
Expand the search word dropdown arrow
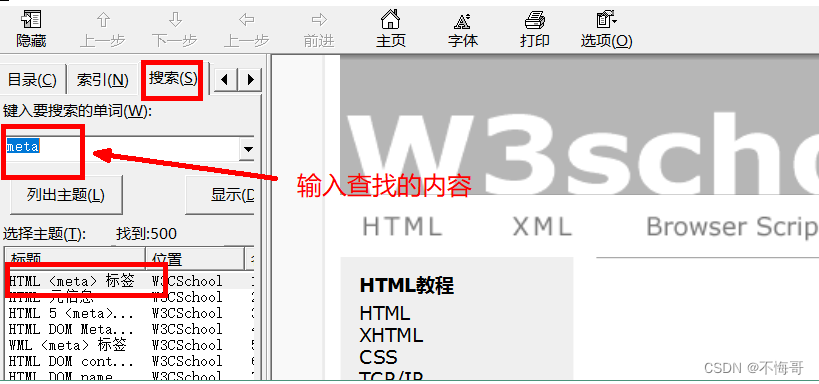(x=247, y=149)
